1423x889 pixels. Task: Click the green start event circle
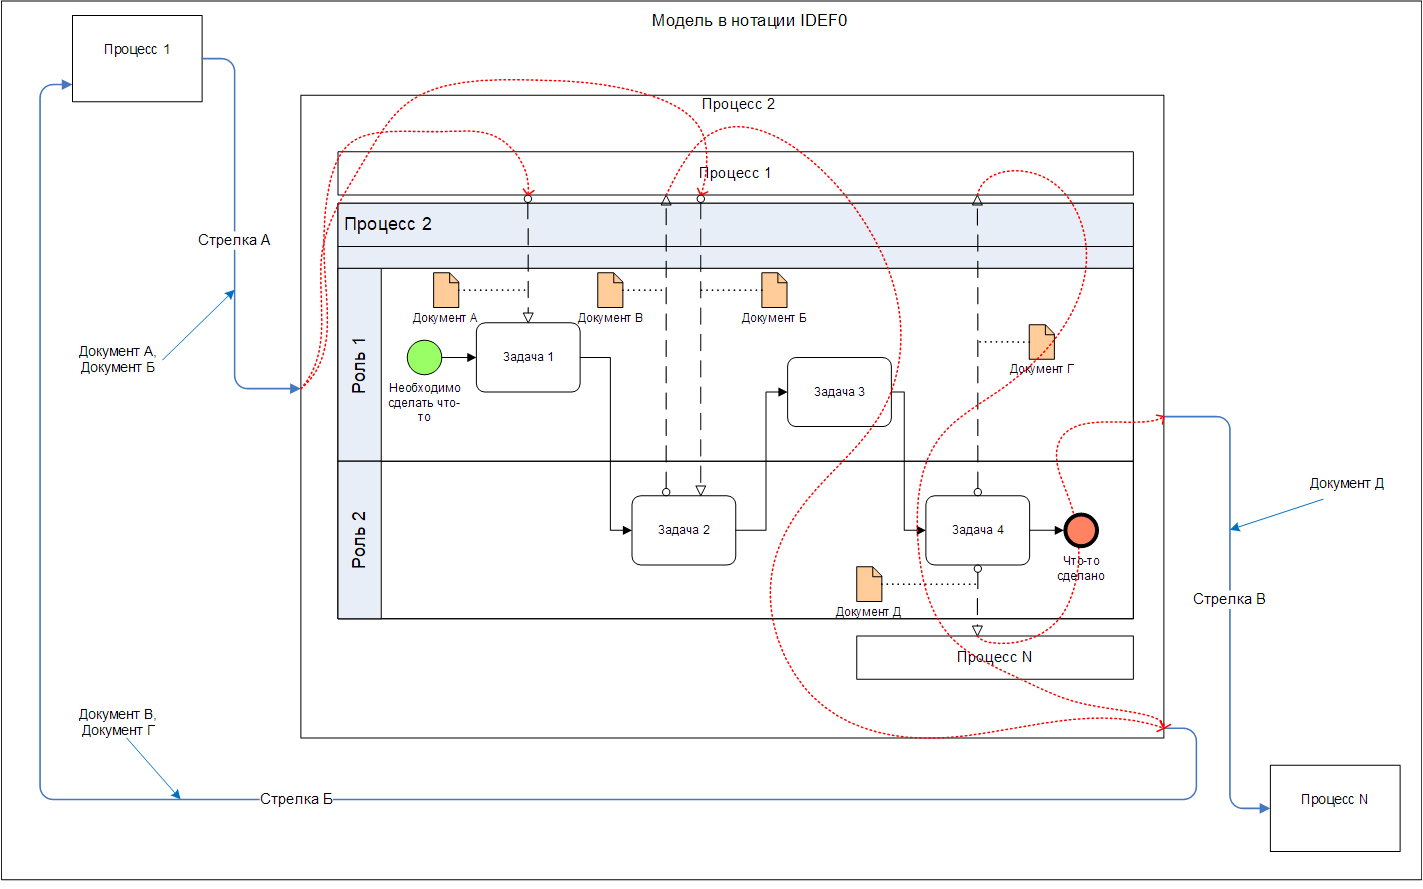[x=424, y=357]
